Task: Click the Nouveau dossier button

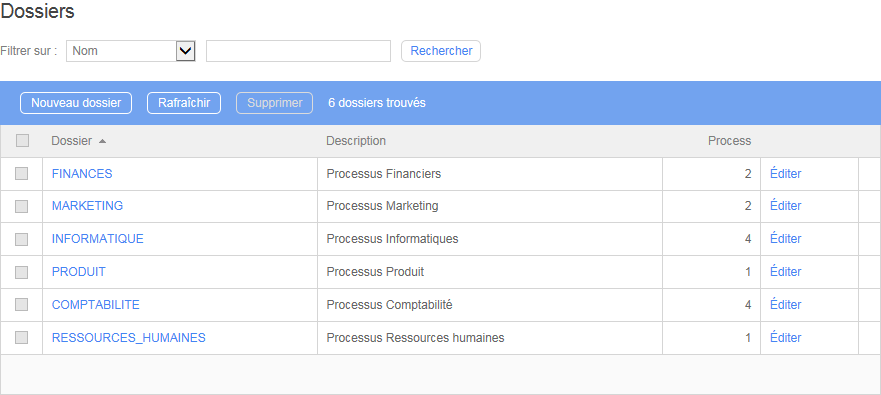Action: (x=76, y=103)
